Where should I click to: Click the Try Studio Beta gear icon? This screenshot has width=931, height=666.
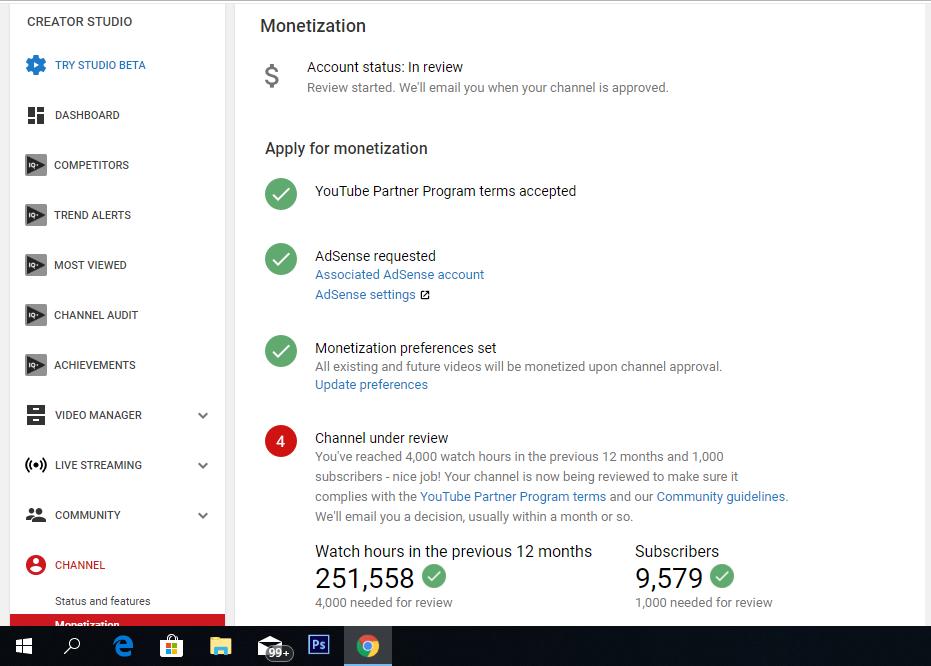pos(36,65)
